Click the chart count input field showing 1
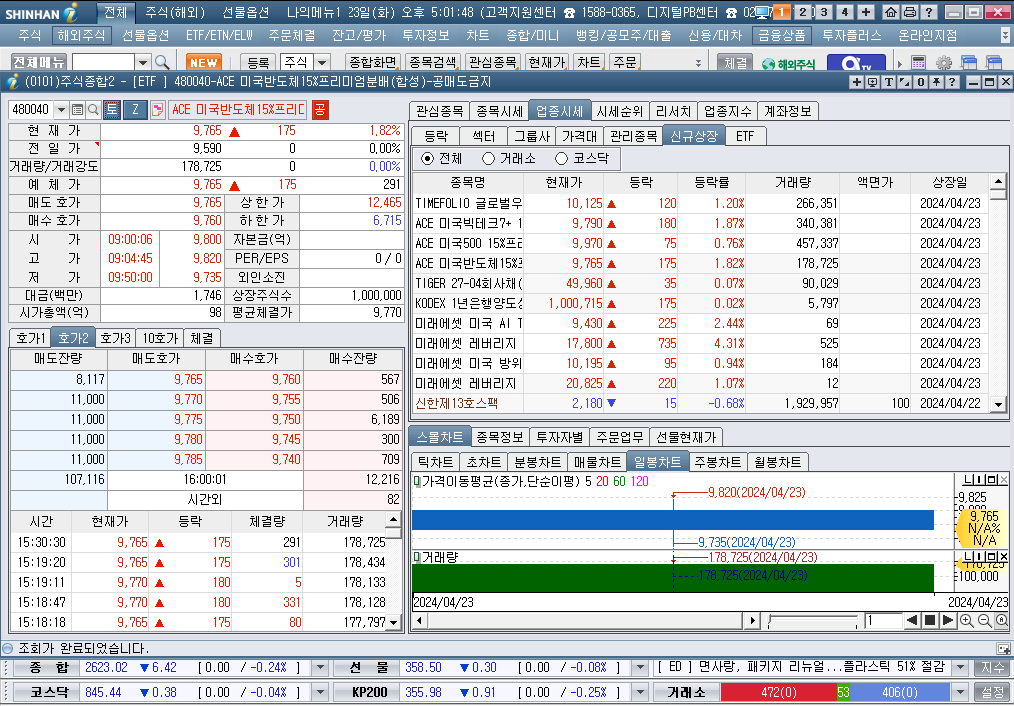Viewport: 1014px width, 706px height. [x=883, y=621]
